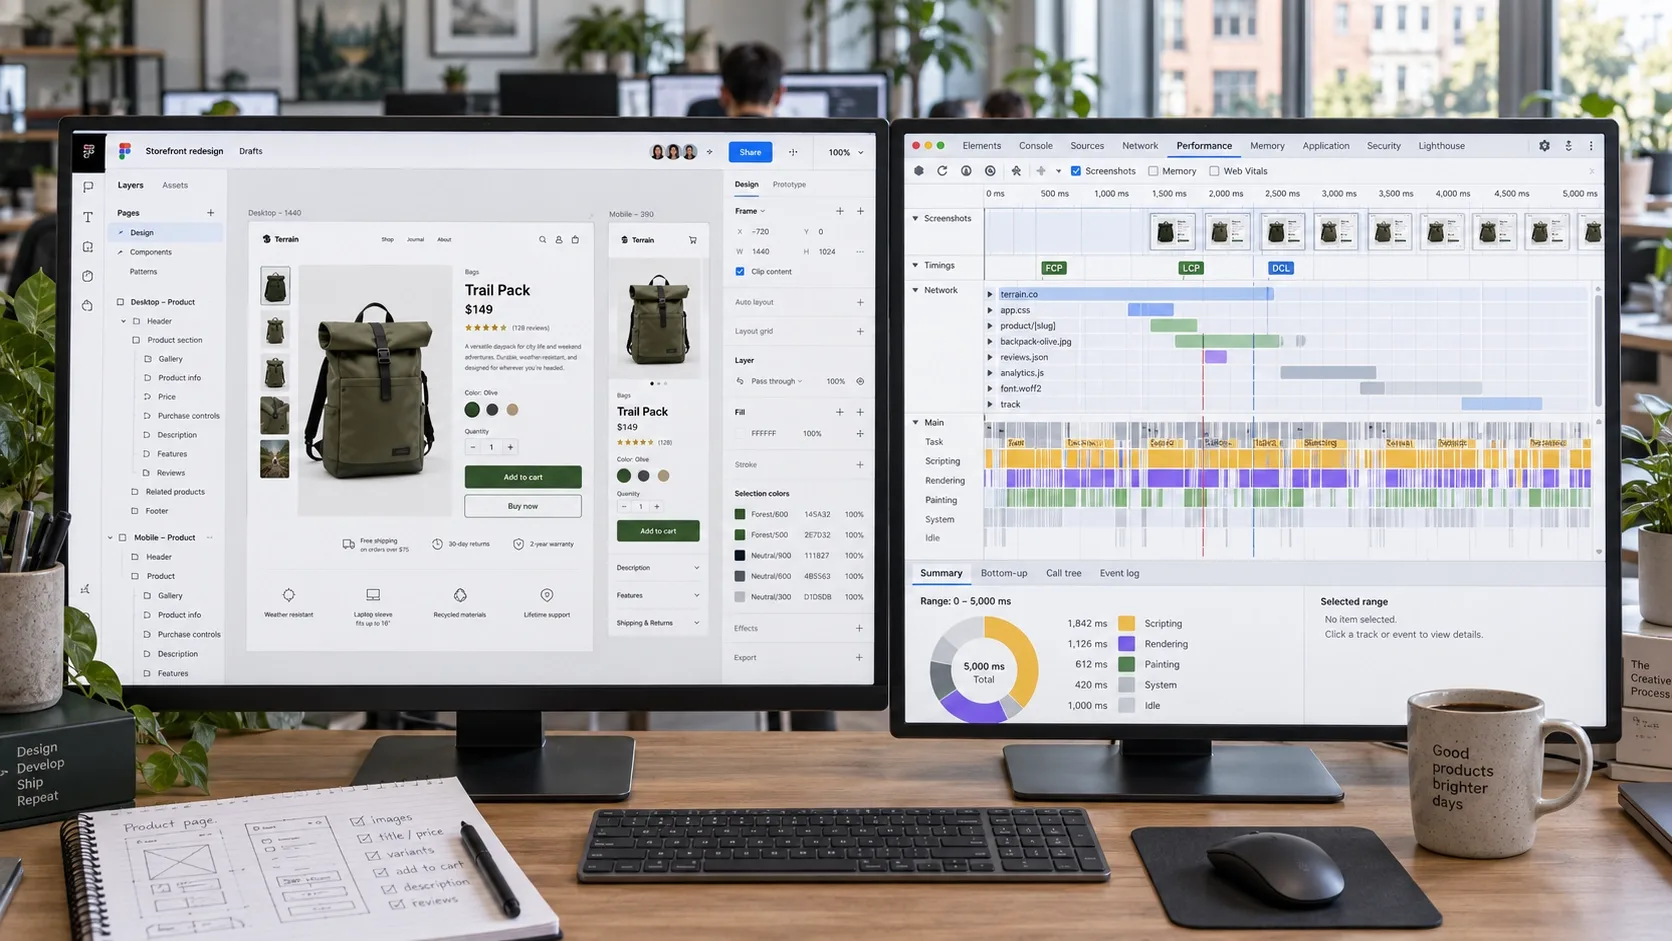Select the Purchase controls layer under Desktop – Product

pos(188,416)
